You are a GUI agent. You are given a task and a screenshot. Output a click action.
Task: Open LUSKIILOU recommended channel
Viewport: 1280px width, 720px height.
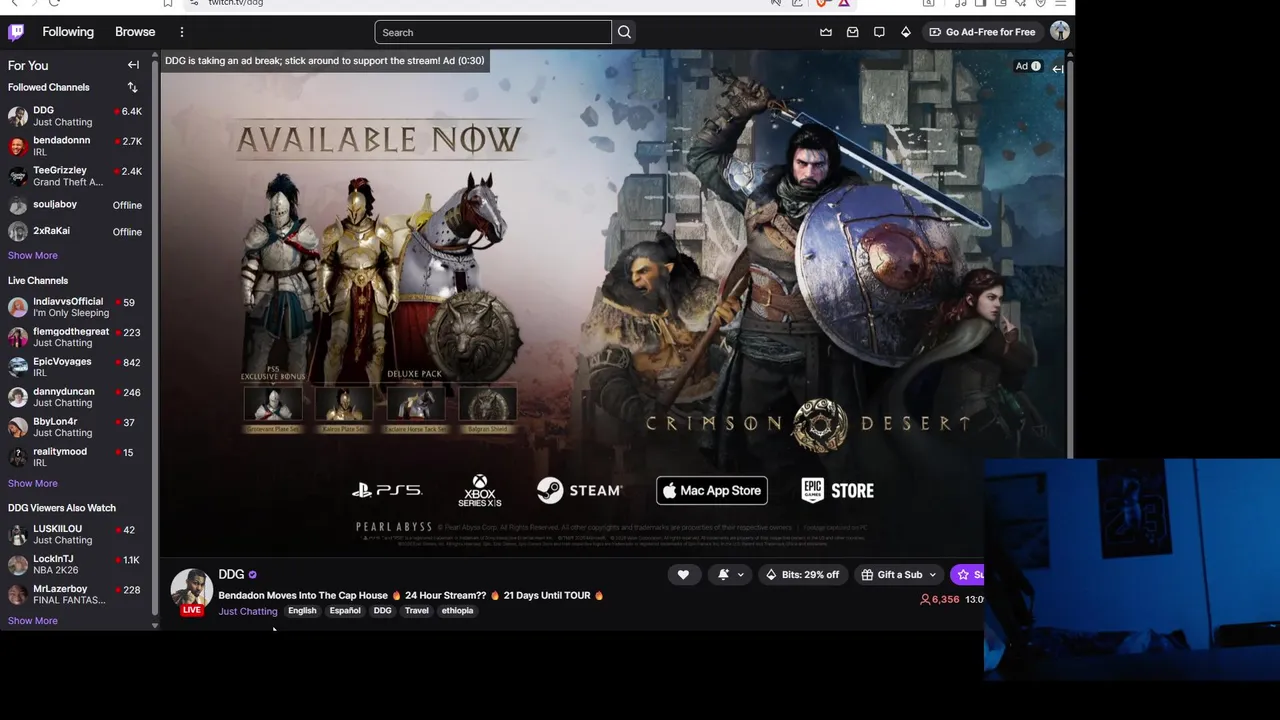click(76, 534)
